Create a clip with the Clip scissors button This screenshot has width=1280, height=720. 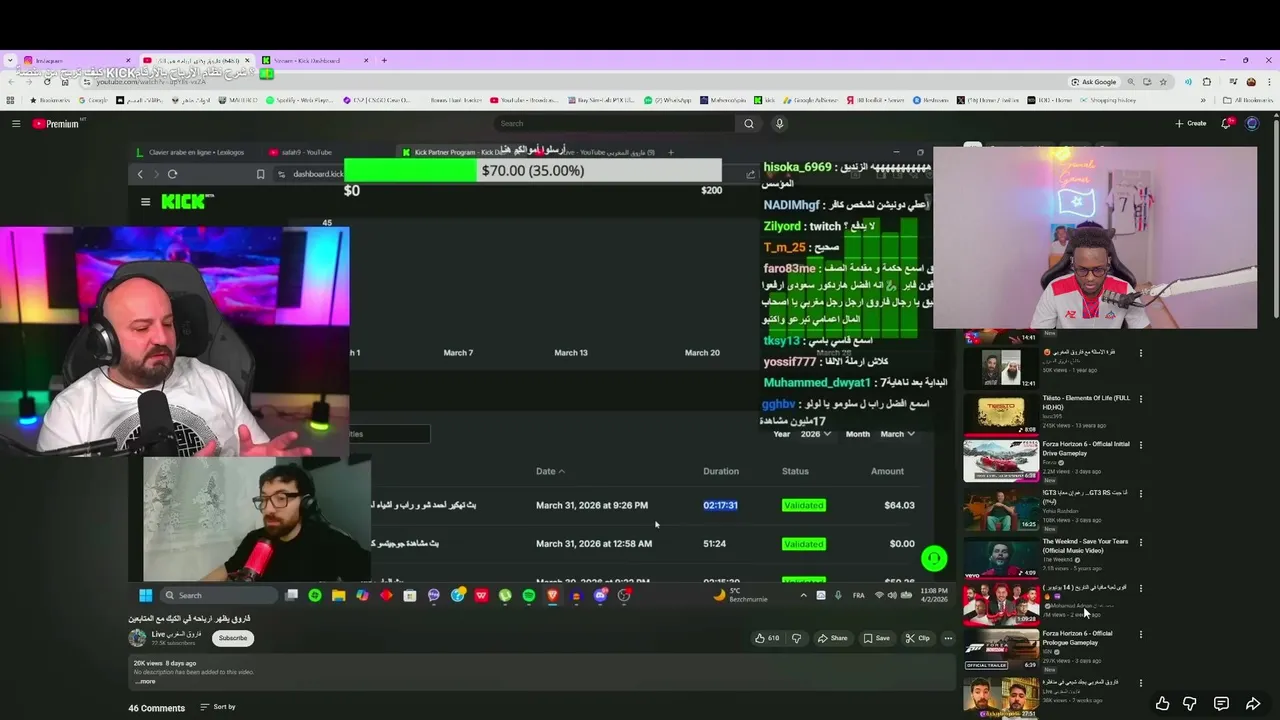click(x=917, y=638)
